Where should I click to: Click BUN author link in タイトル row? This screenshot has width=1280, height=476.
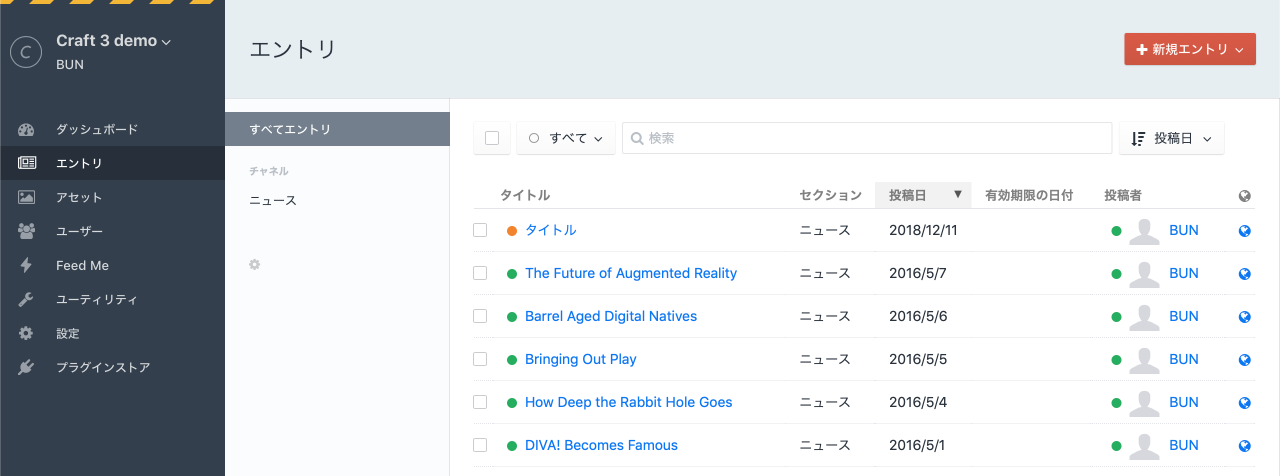[x=1184, y=230]
